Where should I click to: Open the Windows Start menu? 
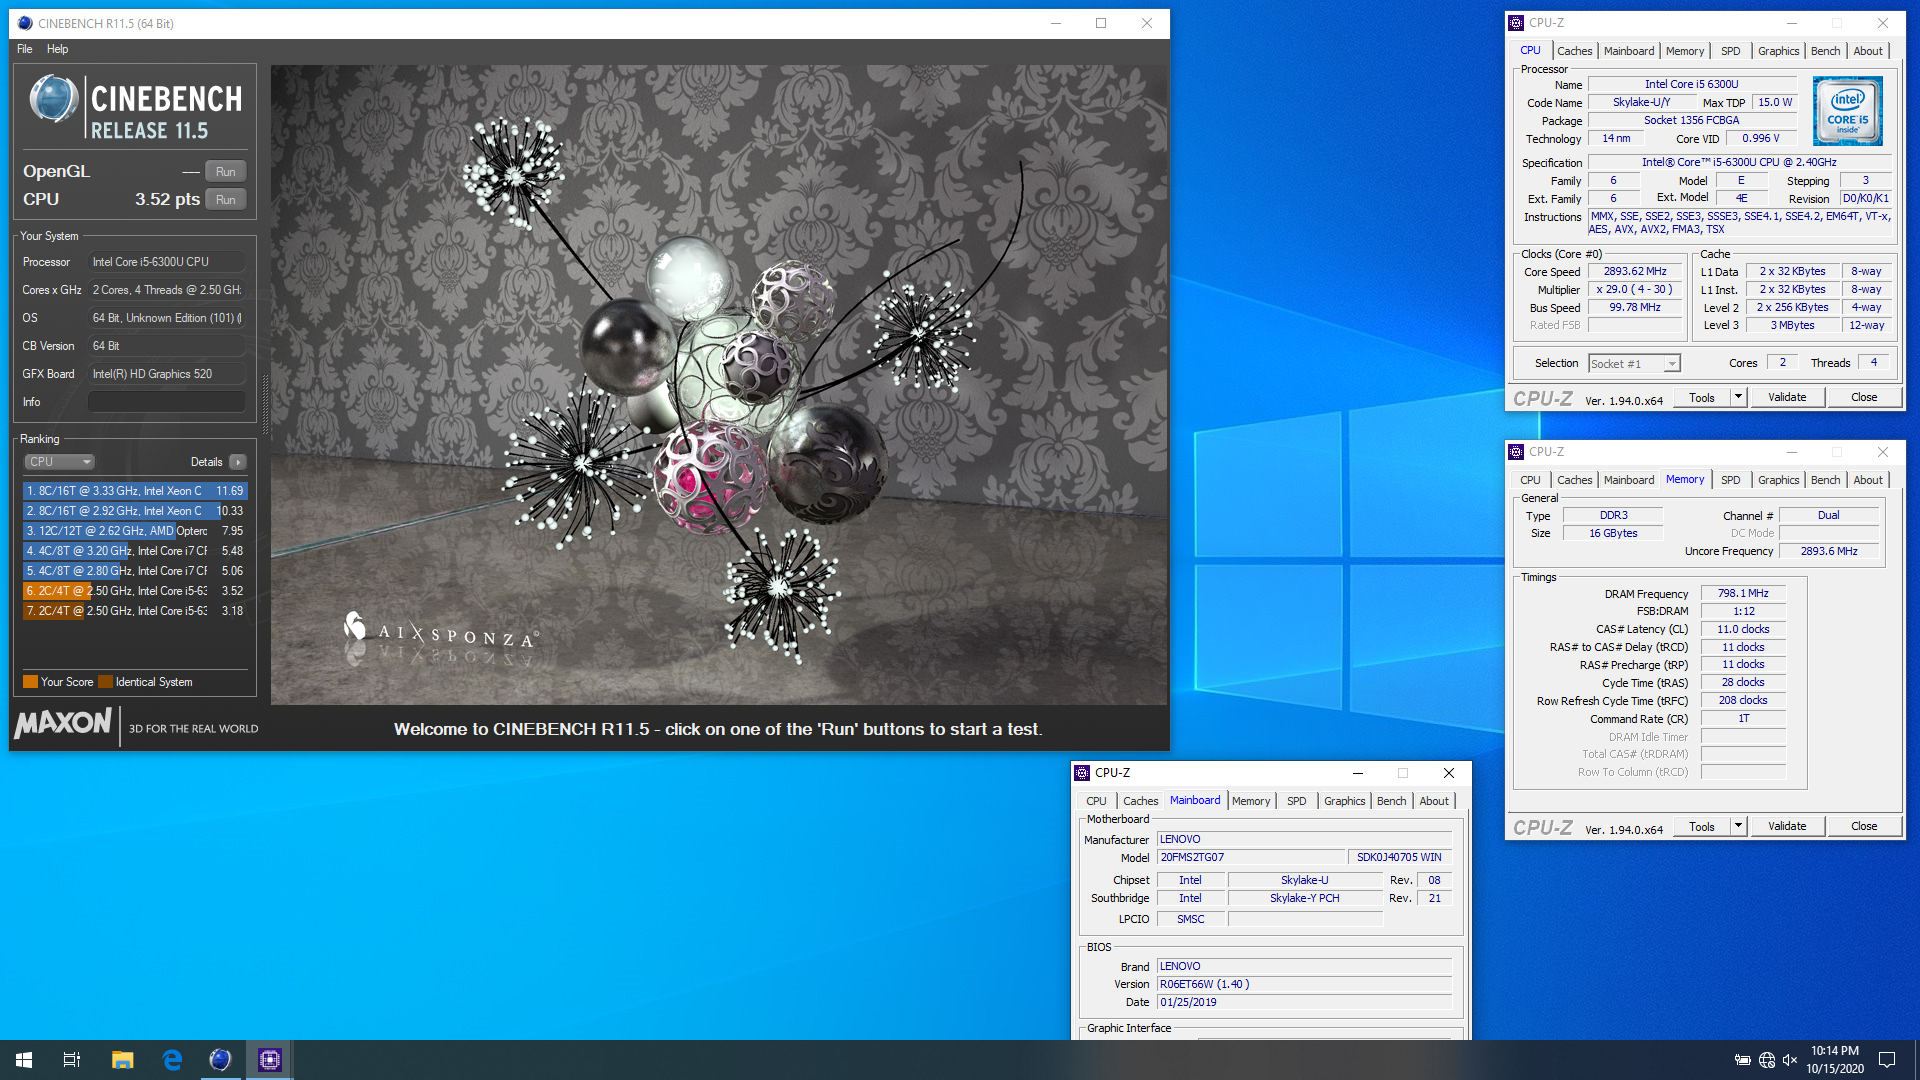pos(24,1060)
